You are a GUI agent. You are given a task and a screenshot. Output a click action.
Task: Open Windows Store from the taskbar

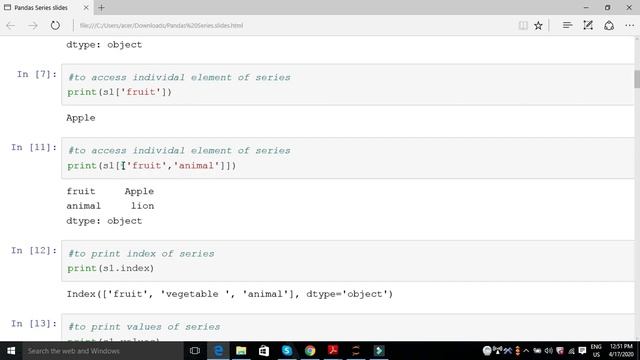(264, 351)
